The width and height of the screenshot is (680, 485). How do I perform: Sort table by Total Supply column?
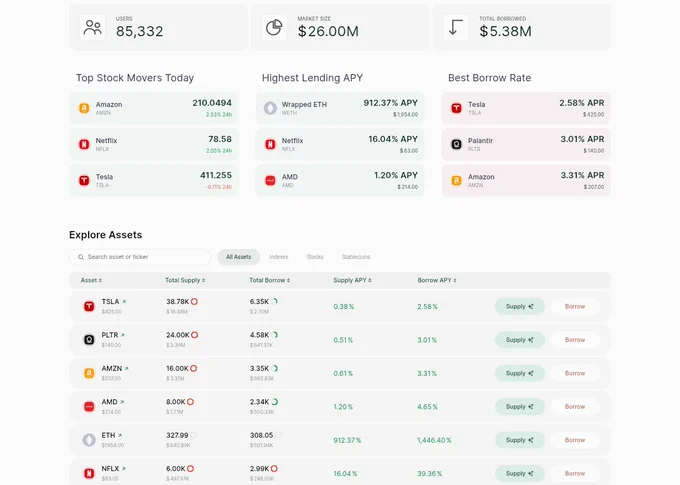coord(185,280)
